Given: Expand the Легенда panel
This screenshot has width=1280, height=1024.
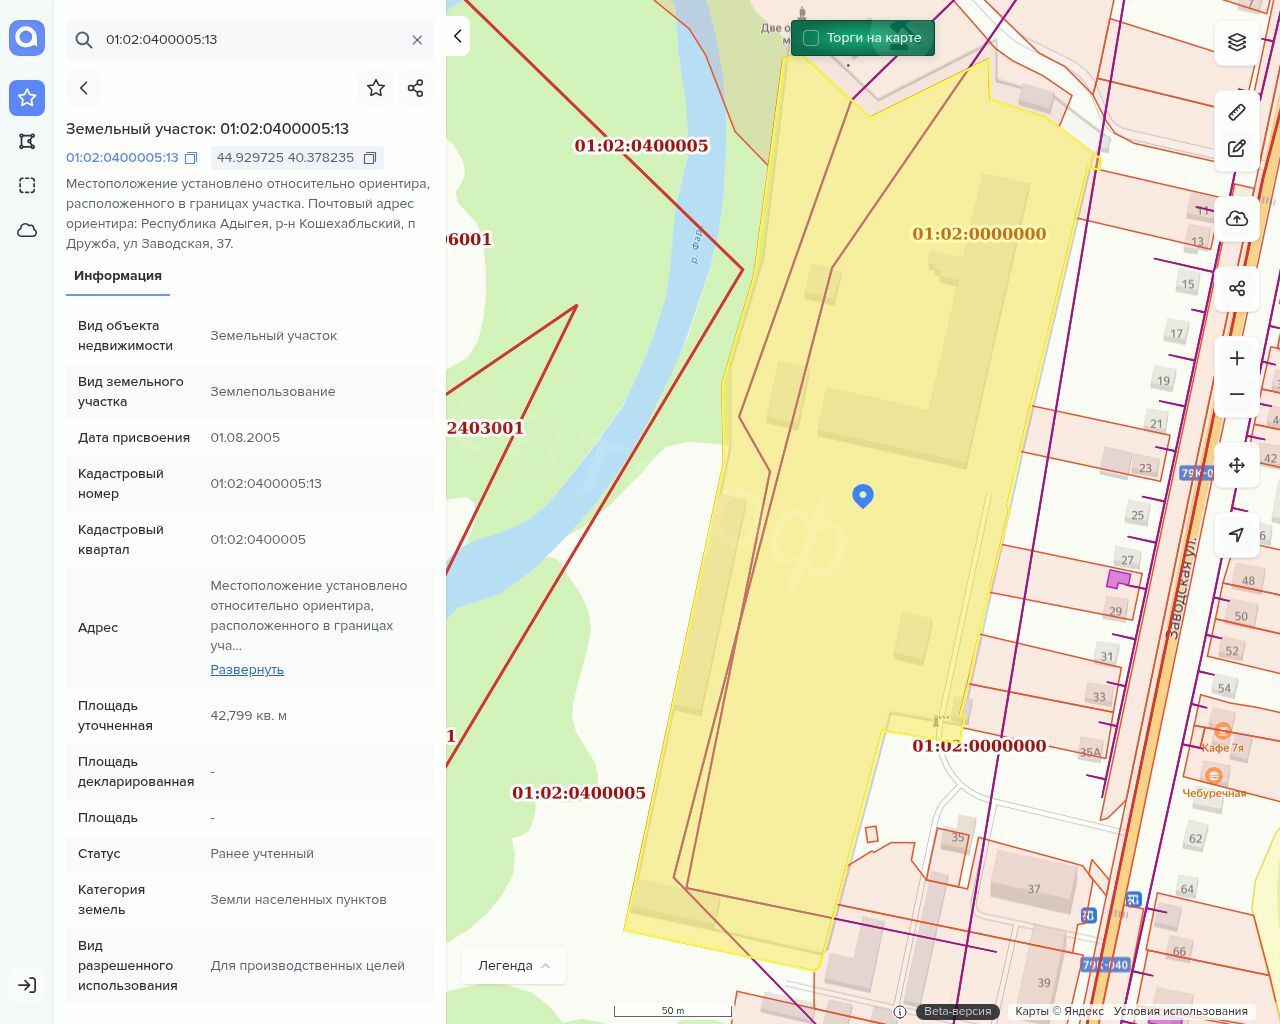Looking at the screenshot, I should (514, 965).
